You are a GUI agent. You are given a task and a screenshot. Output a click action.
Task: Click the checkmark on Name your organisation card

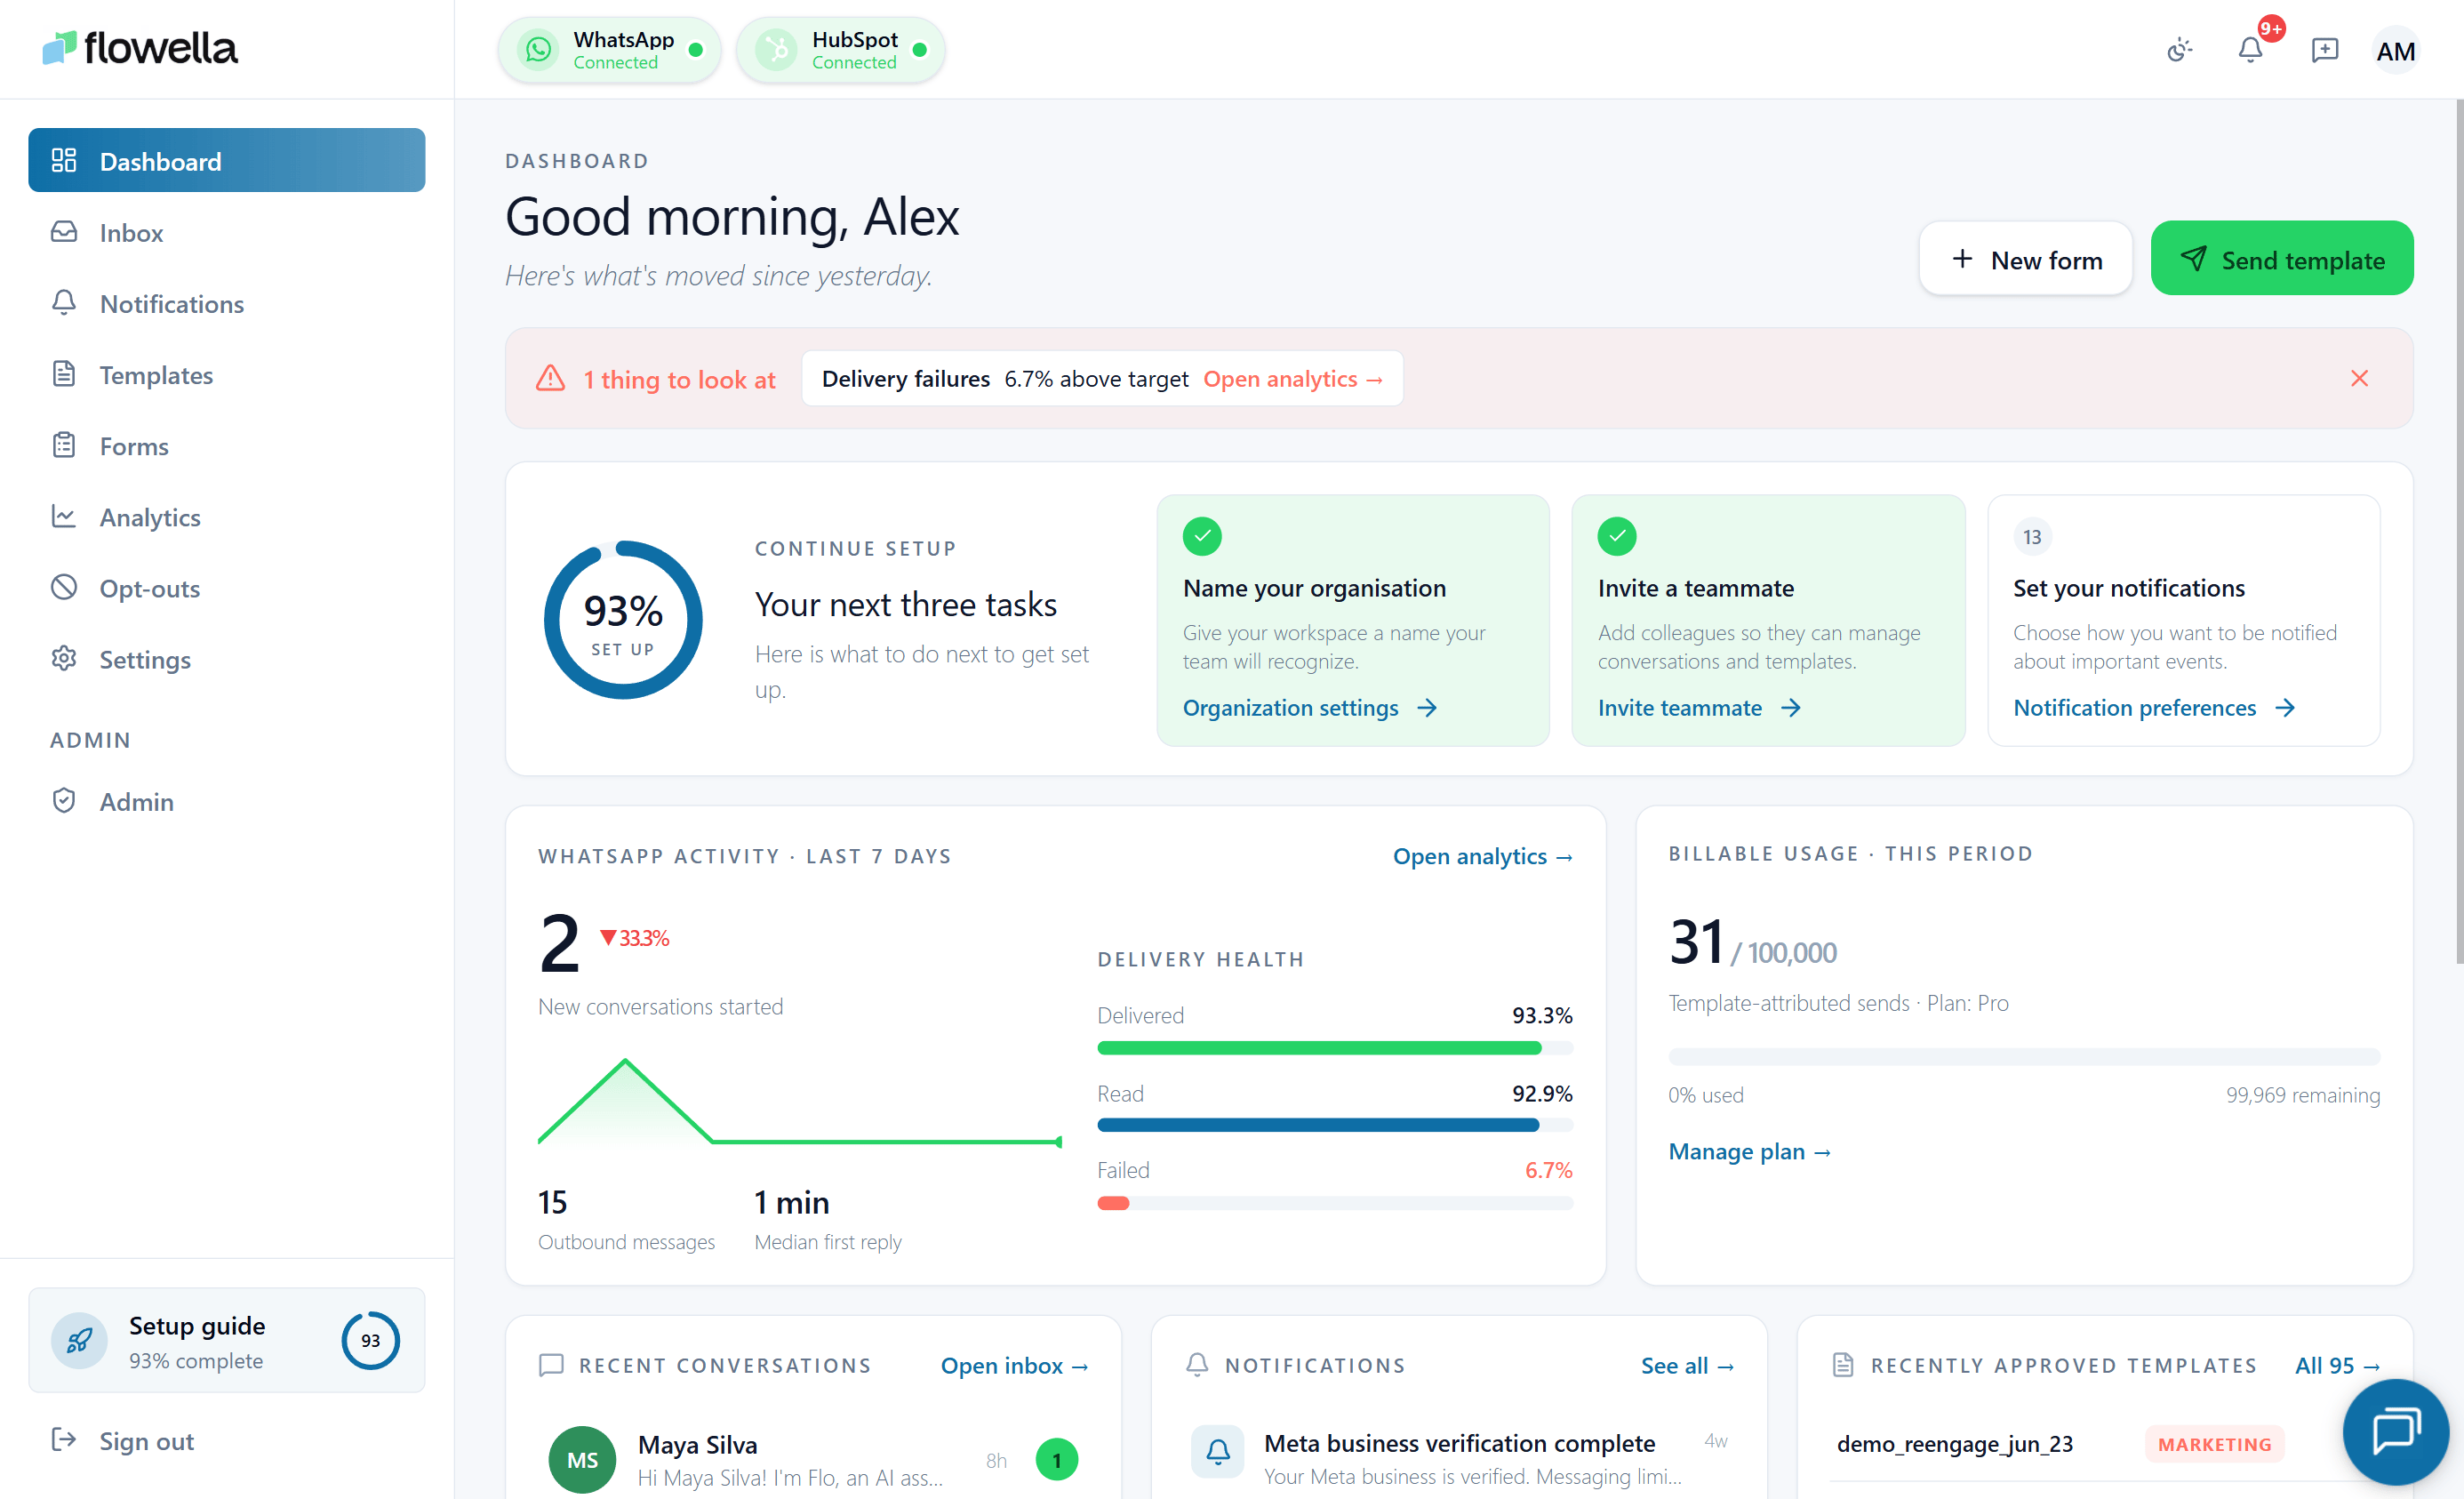1202,536
